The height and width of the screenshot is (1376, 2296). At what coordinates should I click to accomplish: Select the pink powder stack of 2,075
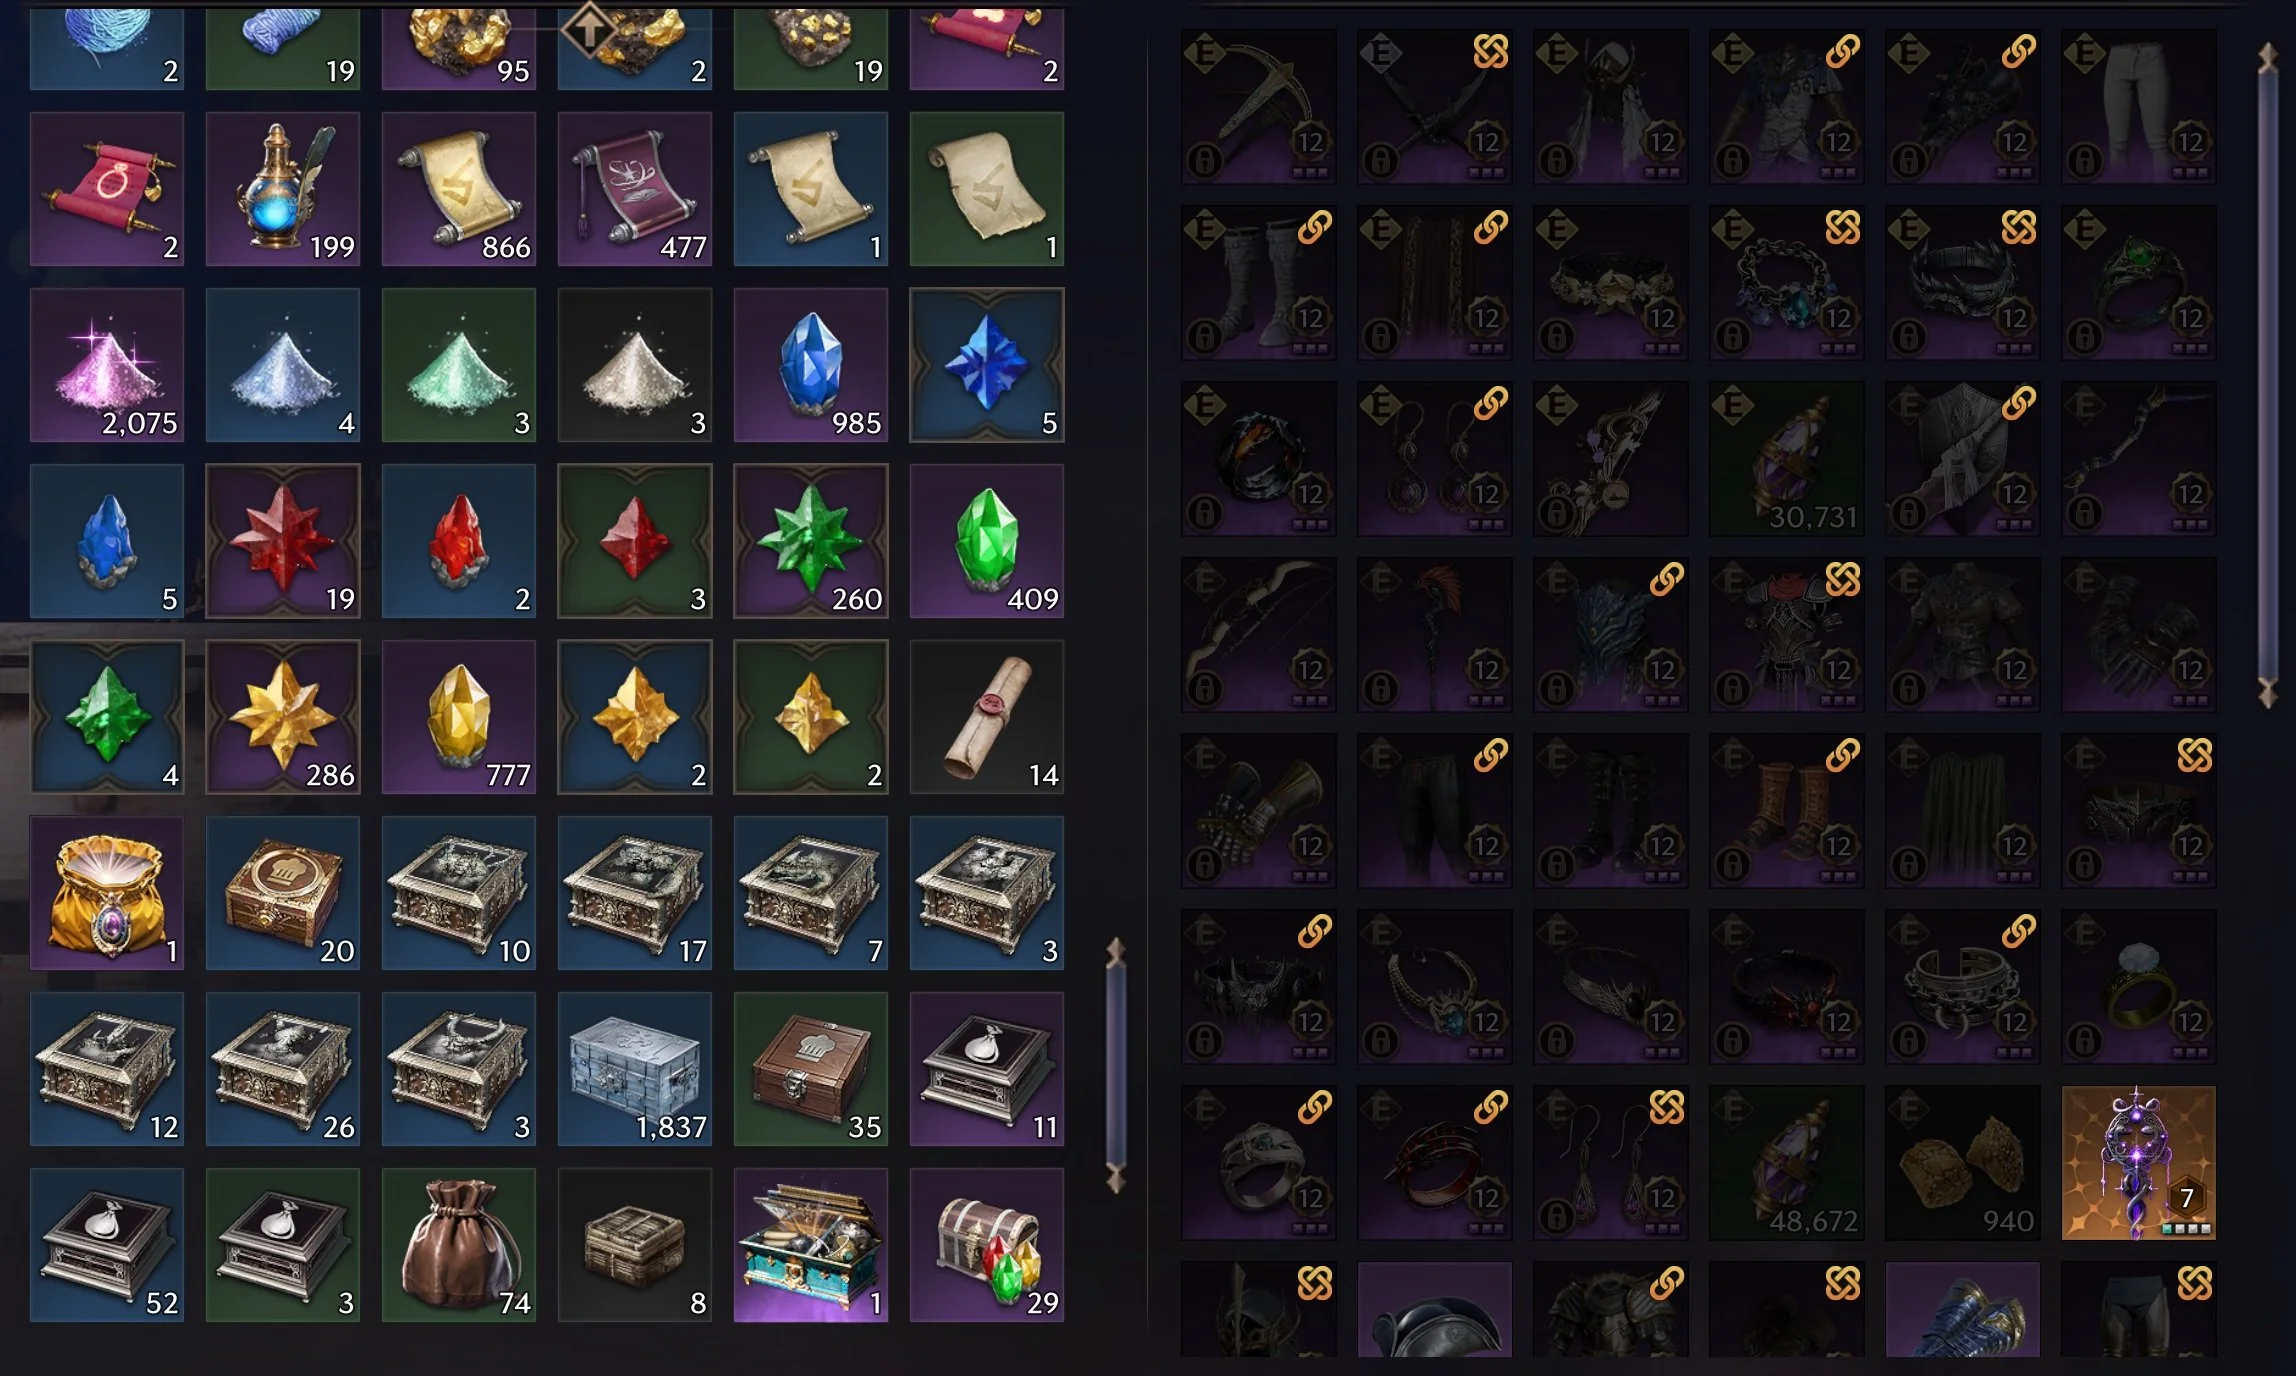pos(107,365)
